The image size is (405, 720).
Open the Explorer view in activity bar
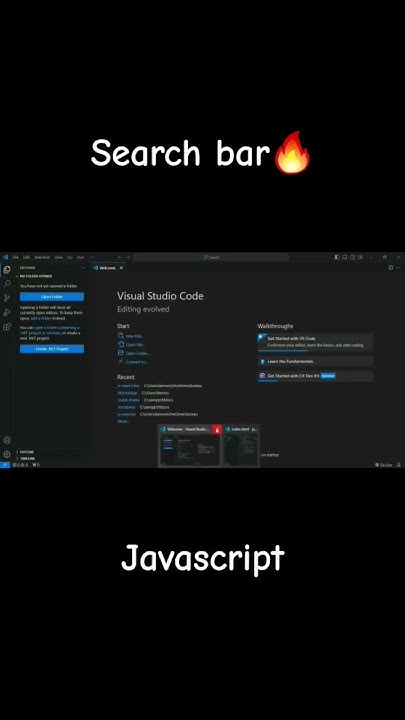pos(7,270)
